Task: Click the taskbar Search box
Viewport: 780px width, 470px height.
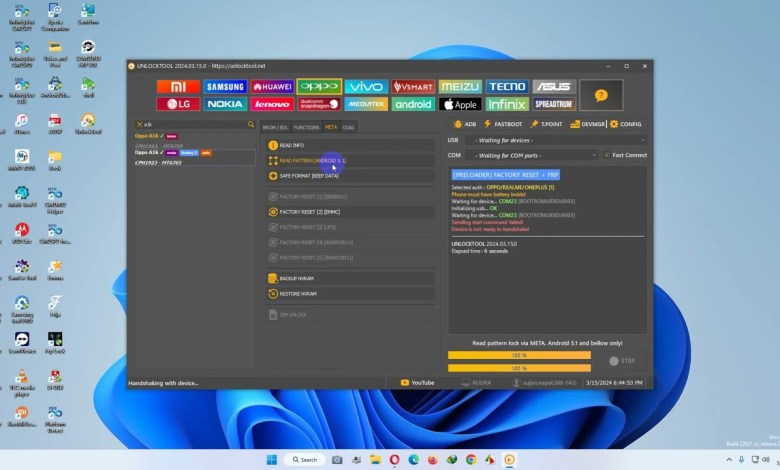Action: point(305,460)
